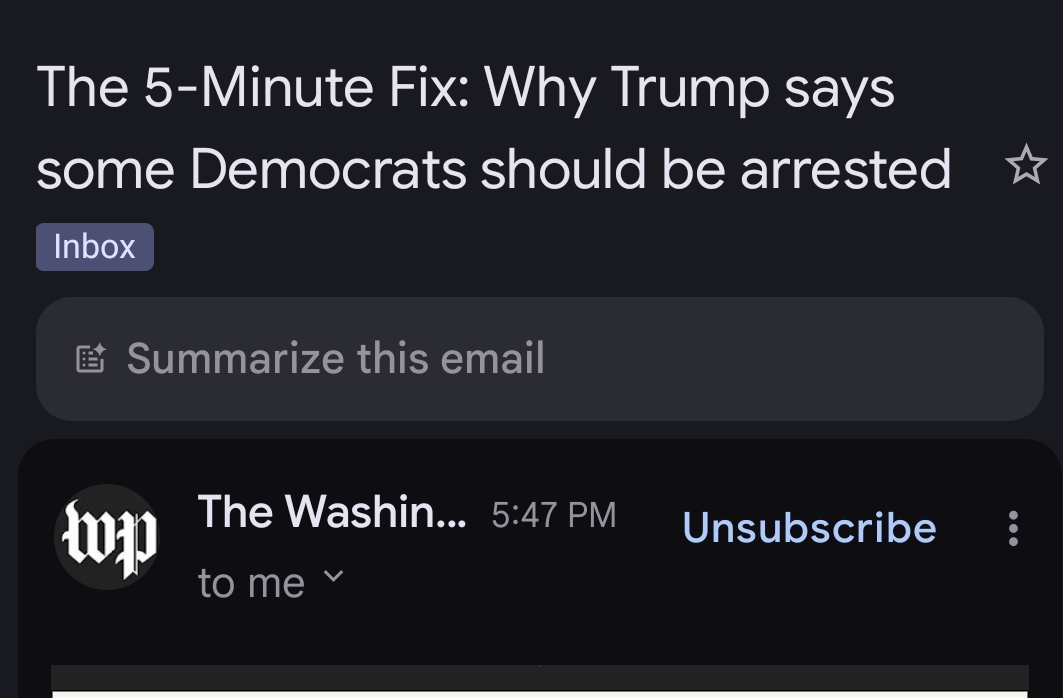Click the Unsubscribe link
1063x698 pixels.
[809, 528]
